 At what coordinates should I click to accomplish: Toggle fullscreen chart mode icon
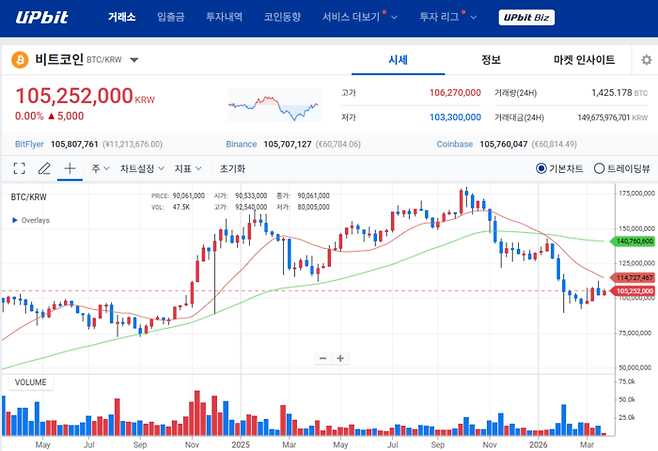pyautogui.click(x=19, y=169)
